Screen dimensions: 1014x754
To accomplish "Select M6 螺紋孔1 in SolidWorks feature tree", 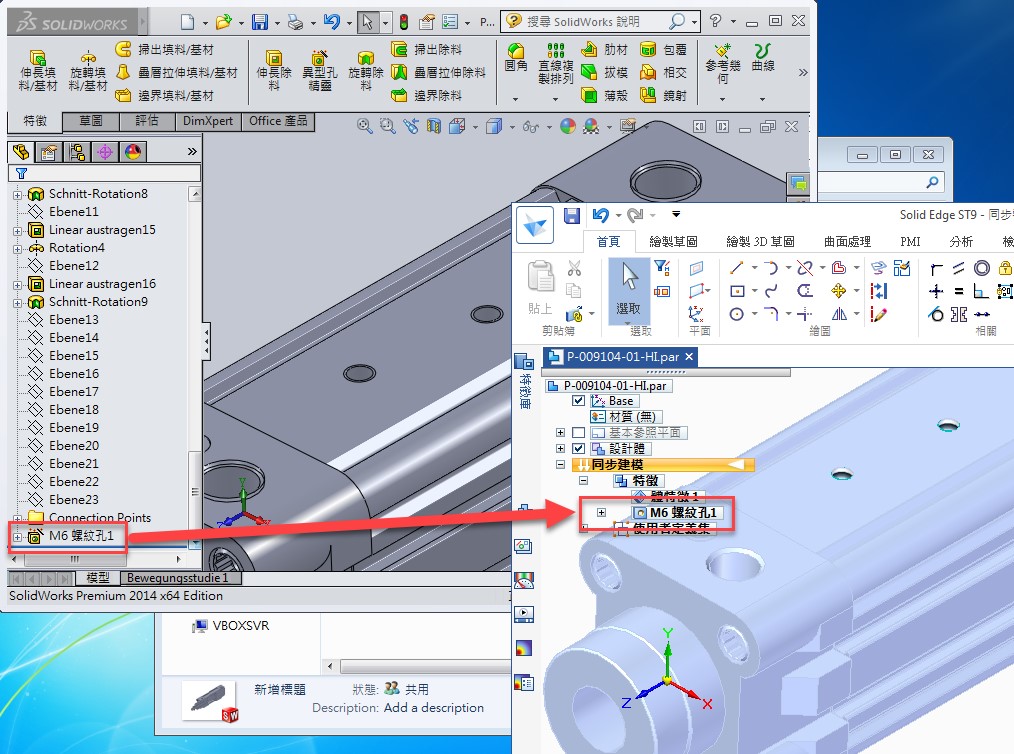I will [81, 535].
